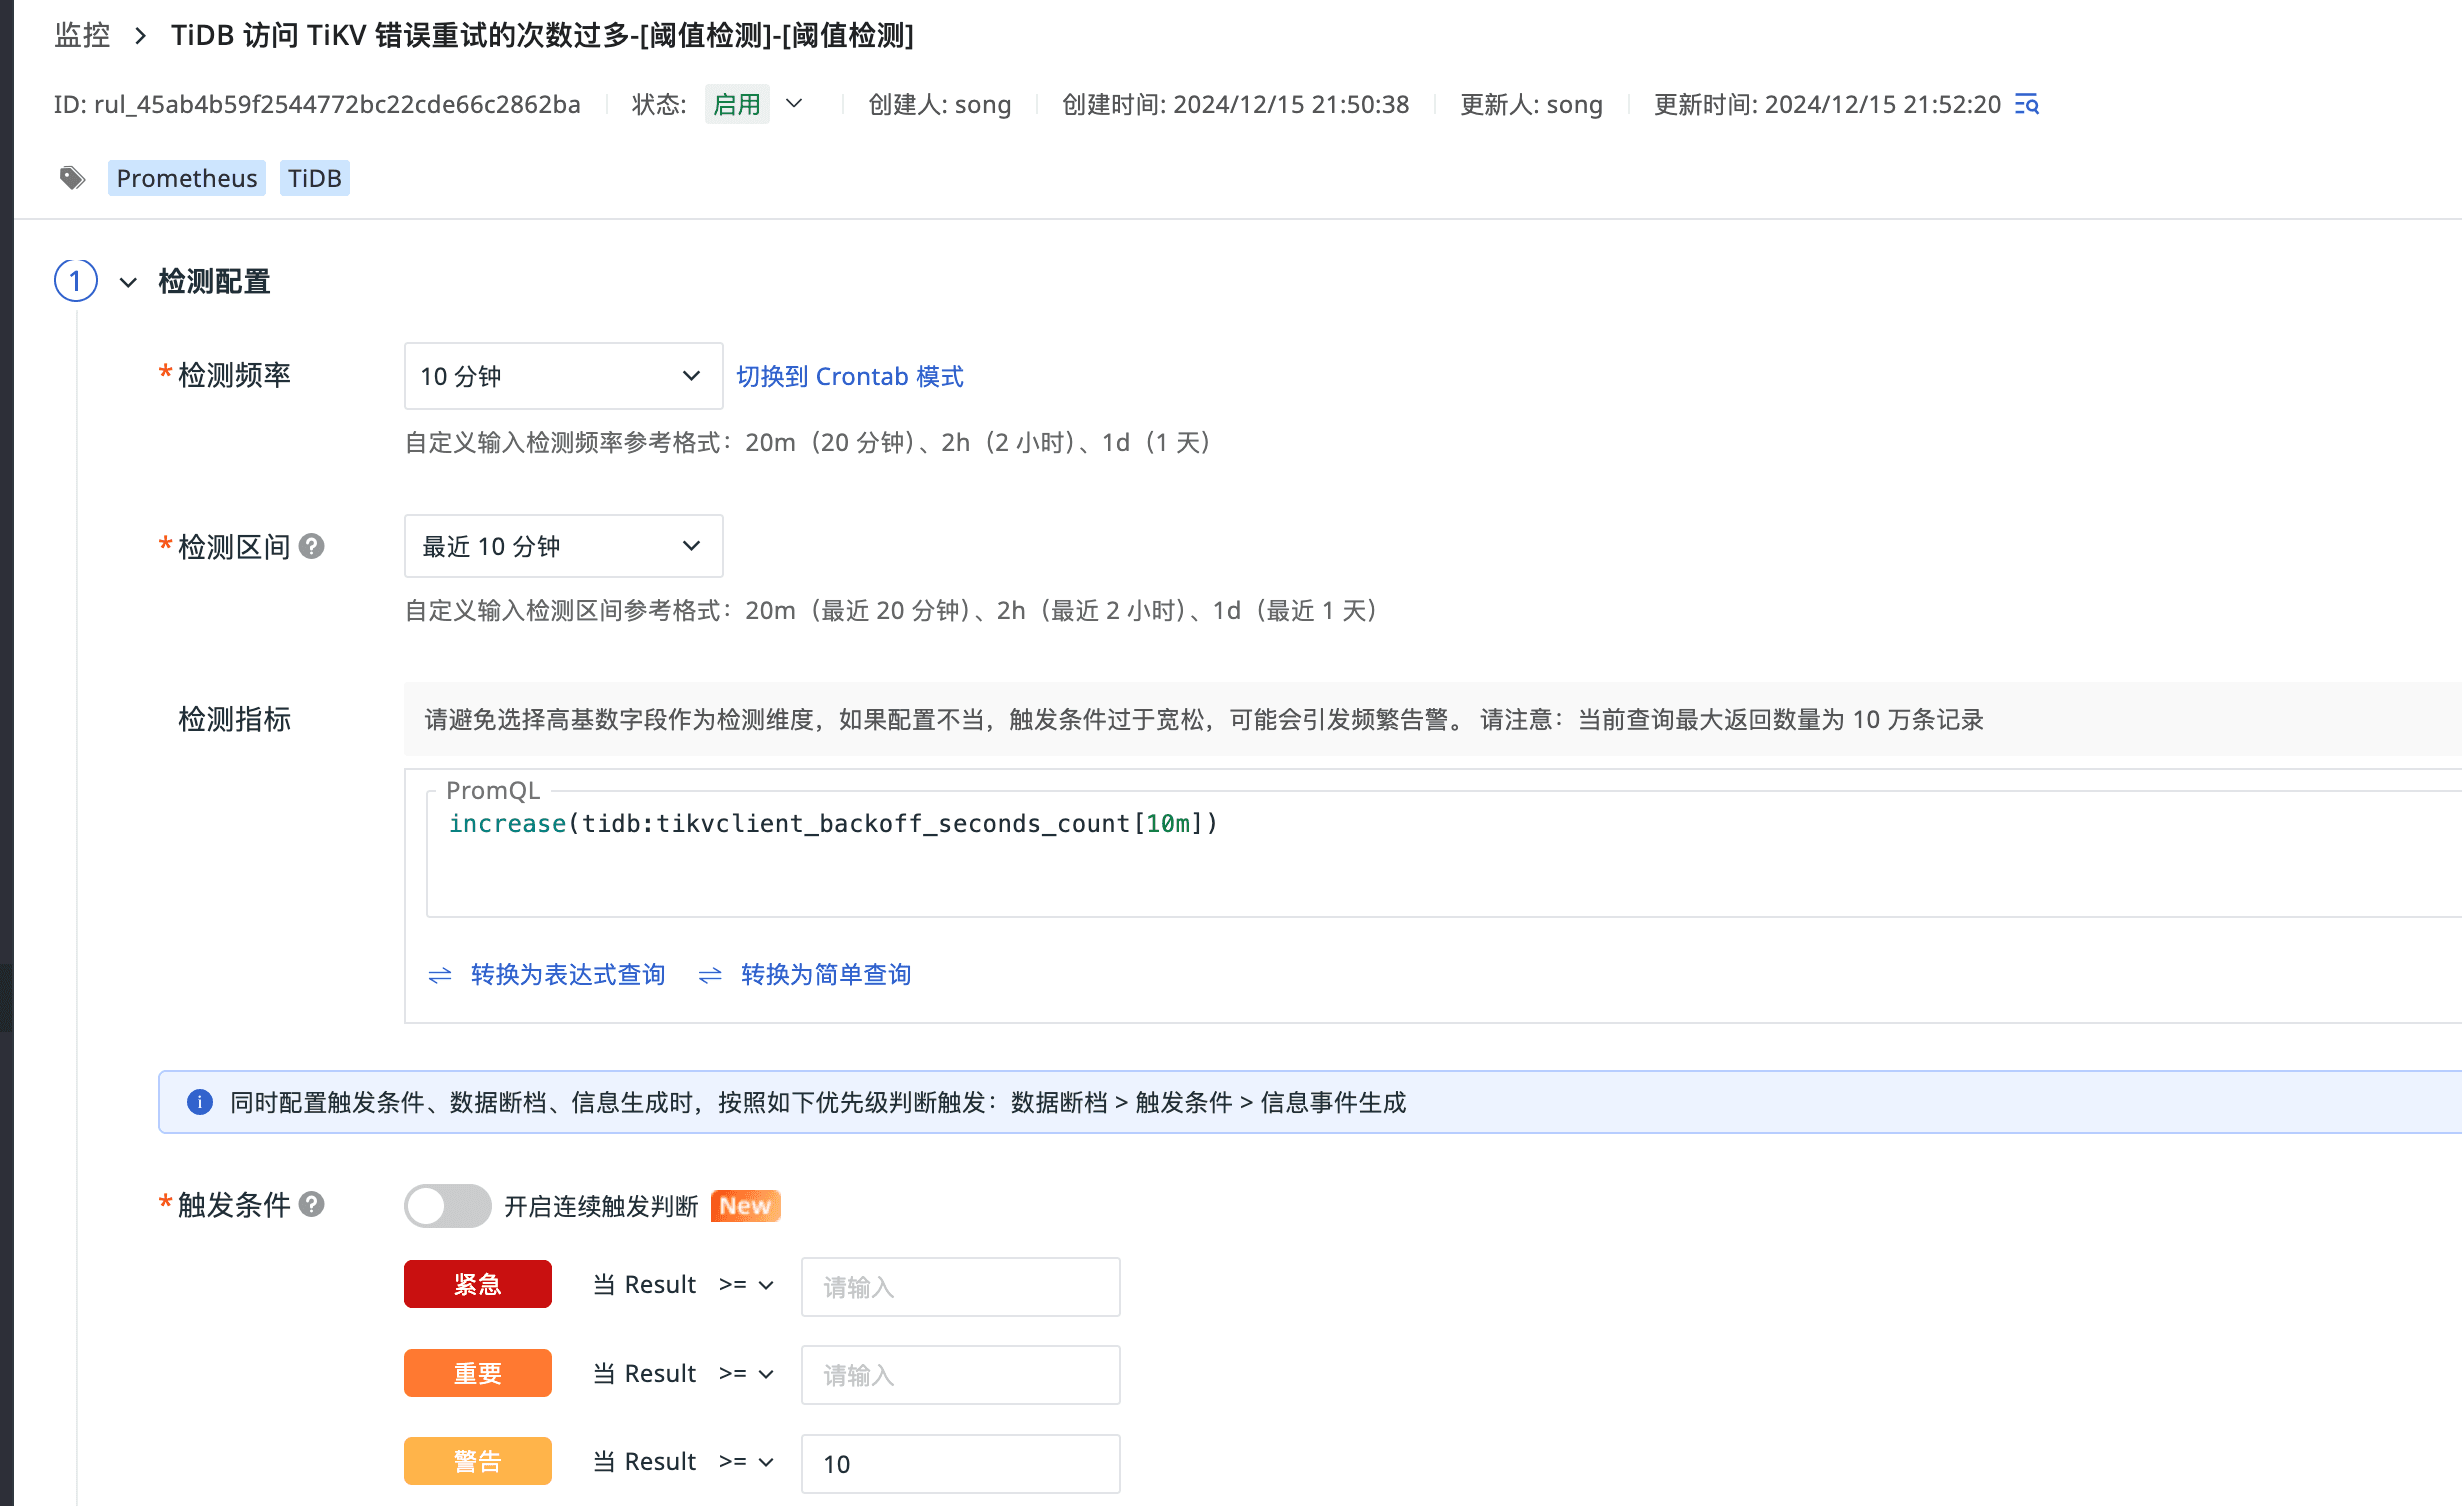Screen dimensions: 2462x1506
Task: Click the audit log icon beside update time
Action: pyautogui.click(x=2026, y=104)
